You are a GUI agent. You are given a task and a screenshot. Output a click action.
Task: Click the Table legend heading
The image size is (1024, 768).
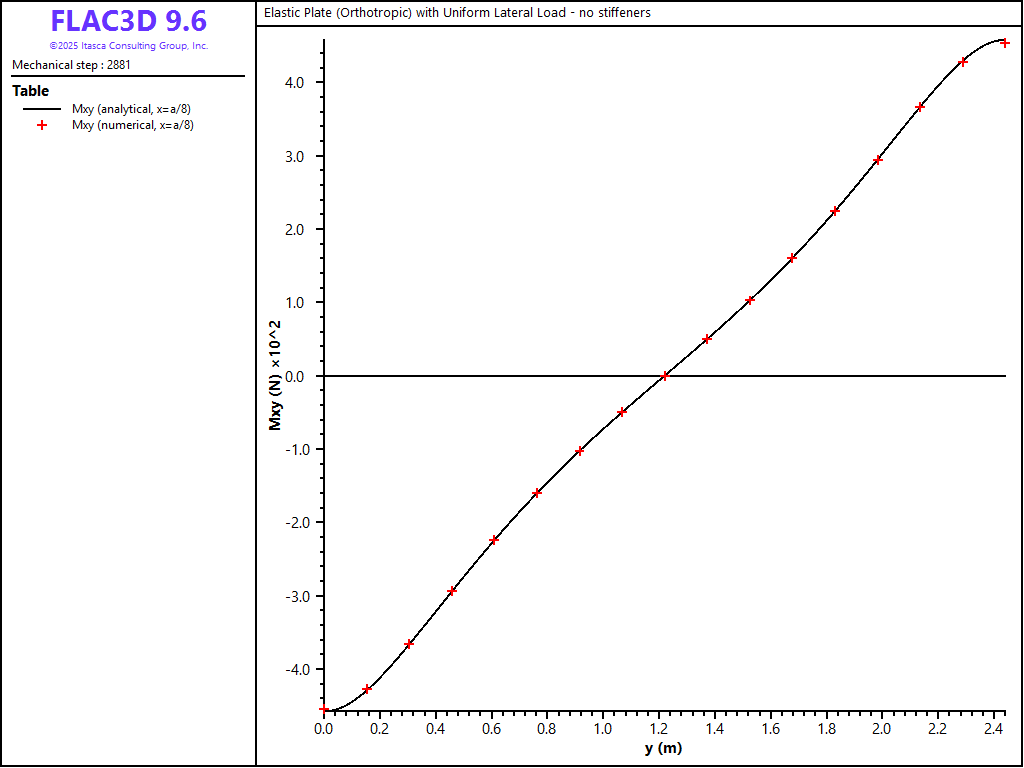pyautogui.click(x=30, y=91)
